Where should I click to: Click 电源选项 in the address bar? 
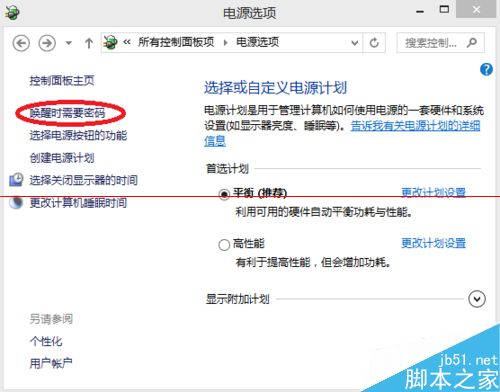click(x=257, y=42)
